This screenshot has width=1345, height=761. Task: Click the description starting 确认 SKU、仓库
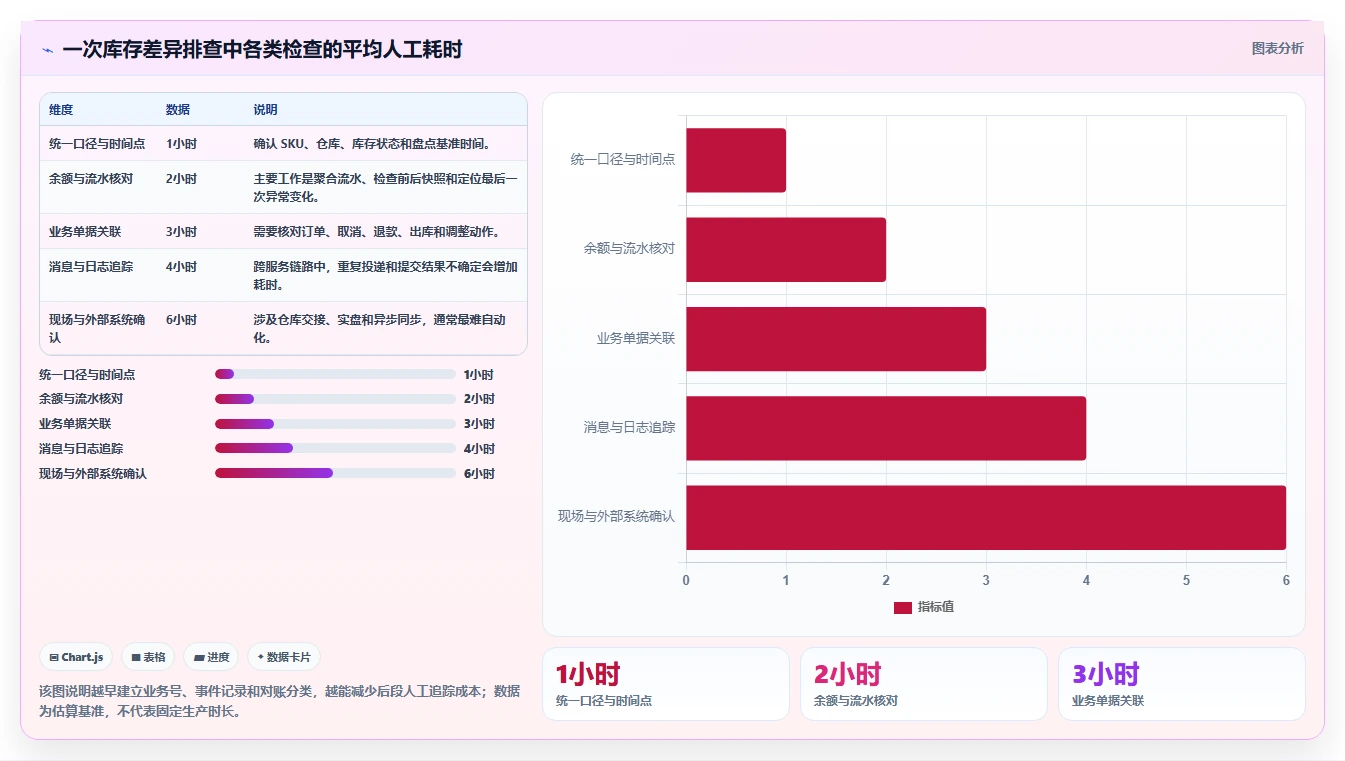click(372, 144)
